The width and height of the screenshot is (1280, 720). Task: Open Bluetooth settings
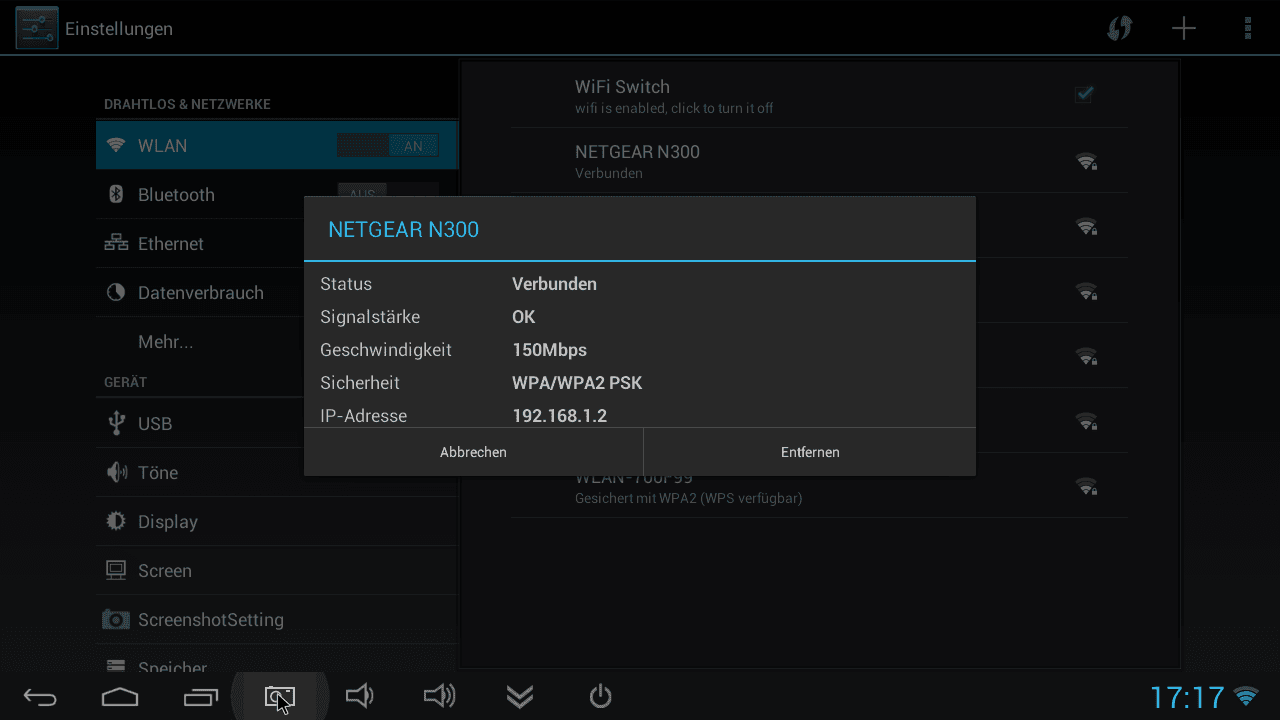pos(277,195)
